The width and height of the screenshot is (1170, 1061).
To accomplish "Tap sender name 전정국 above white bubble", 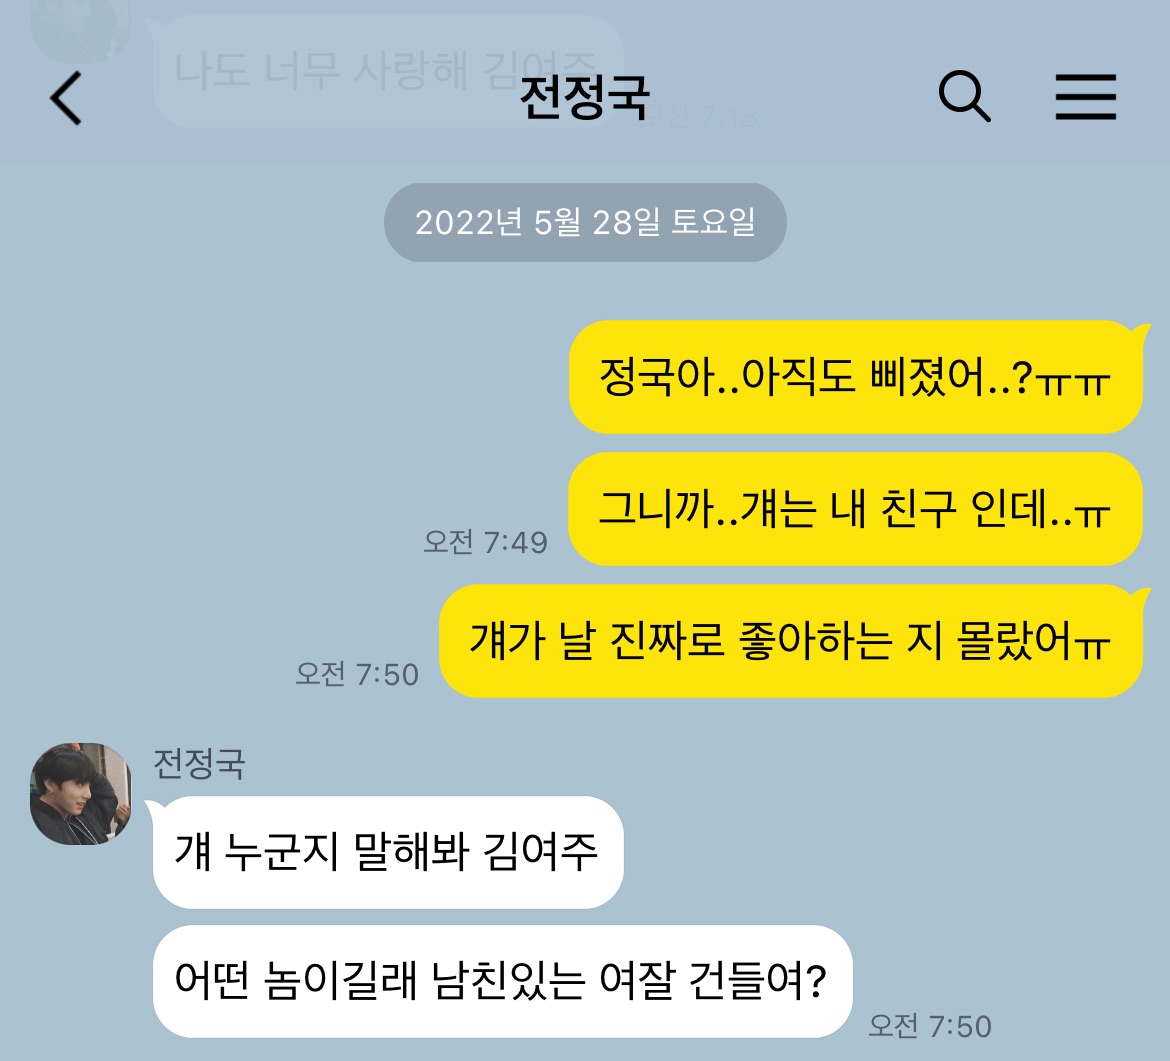I will pyautogui.click(x=198, y=763).
